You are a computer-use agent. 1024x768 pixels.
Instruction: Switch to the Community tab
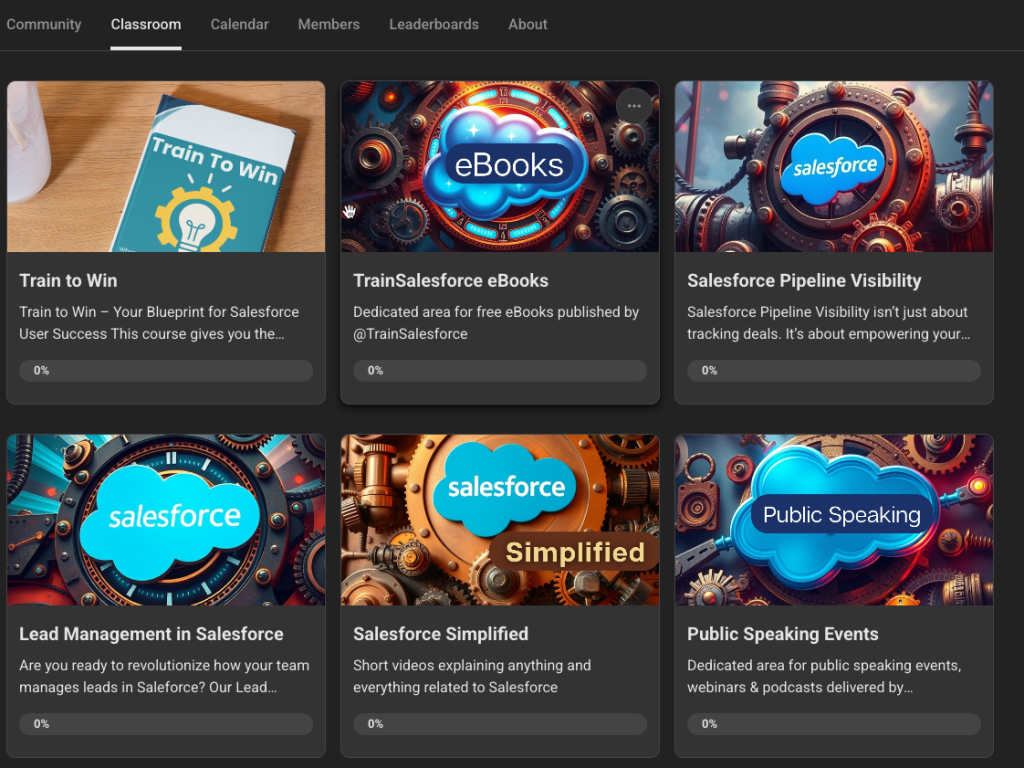44,24
